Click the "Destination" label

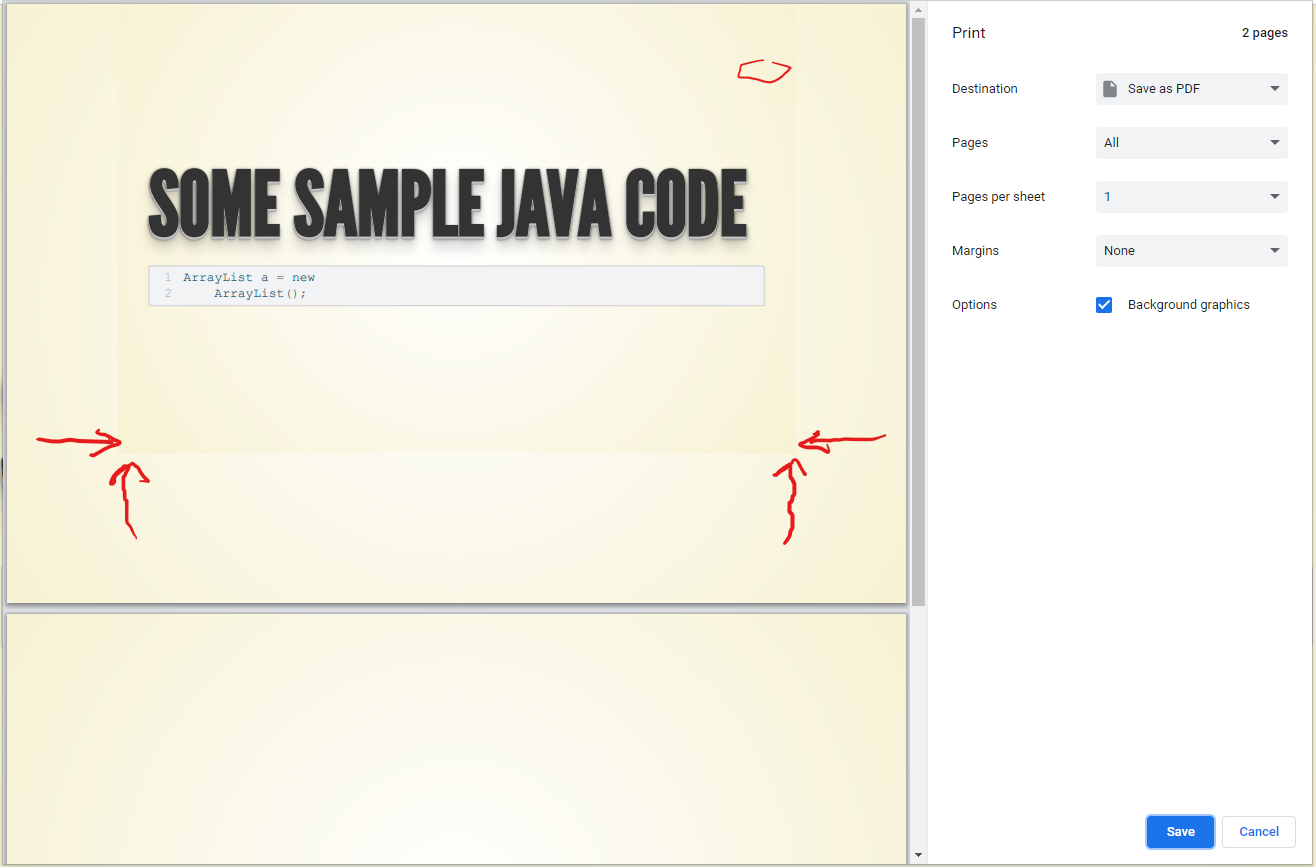tap(985, 89)
